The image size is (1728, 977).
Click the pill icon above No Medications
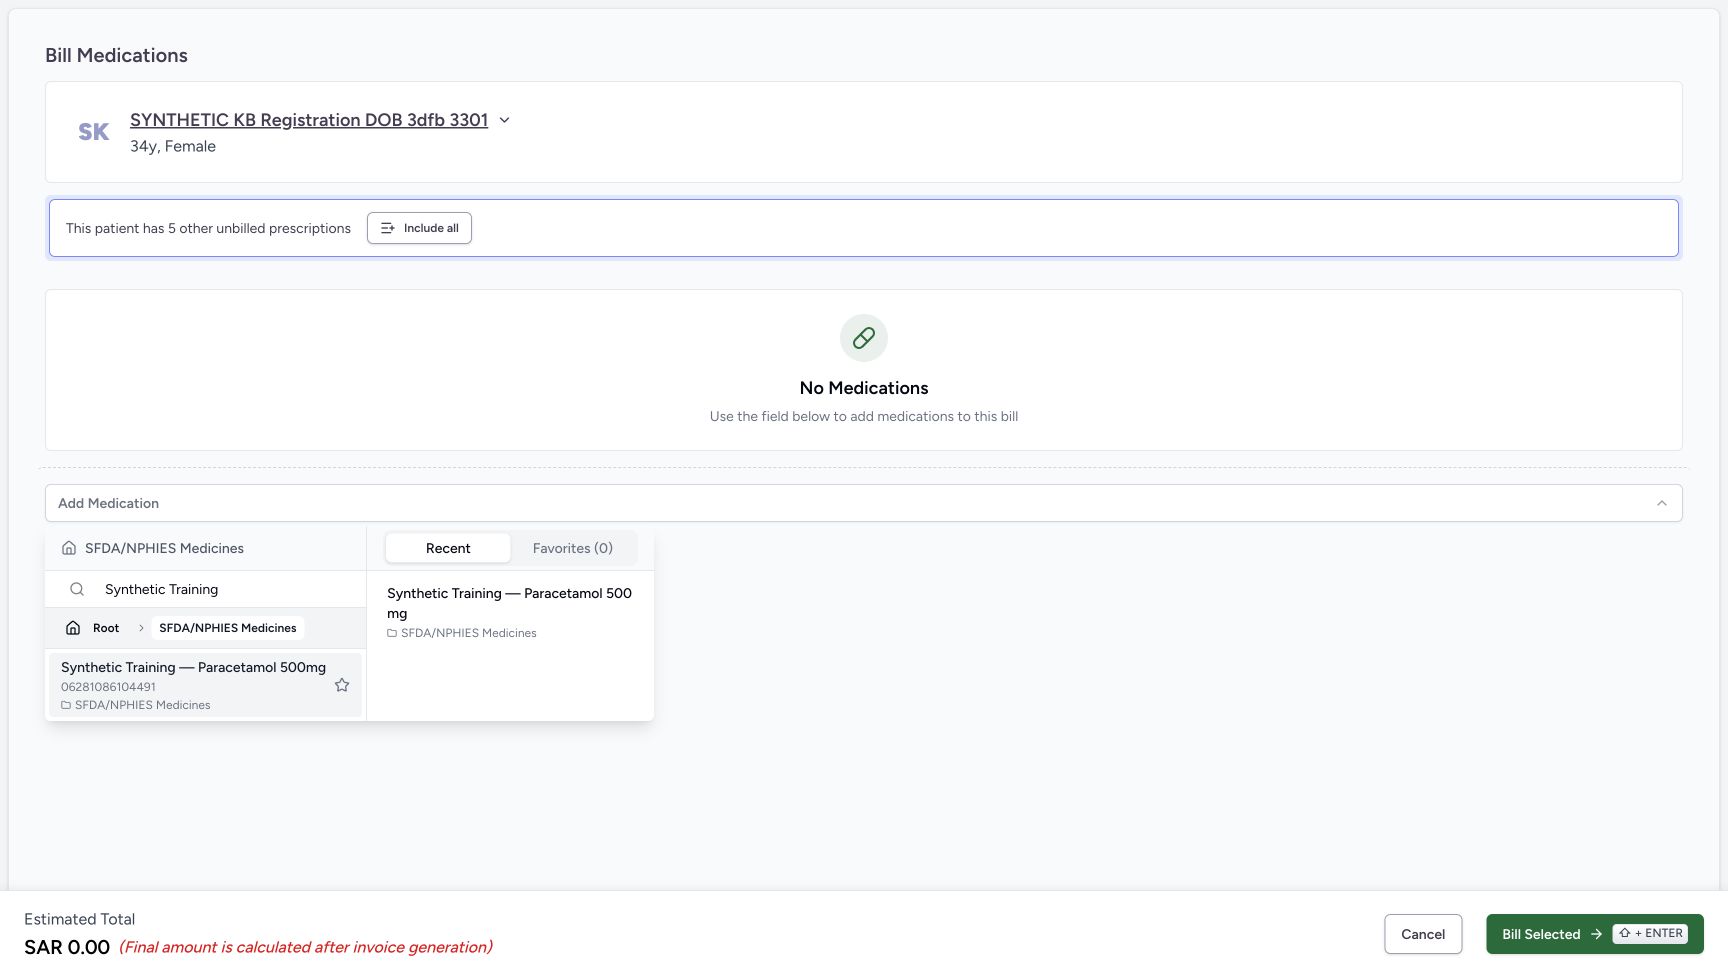tap(864, 338)
